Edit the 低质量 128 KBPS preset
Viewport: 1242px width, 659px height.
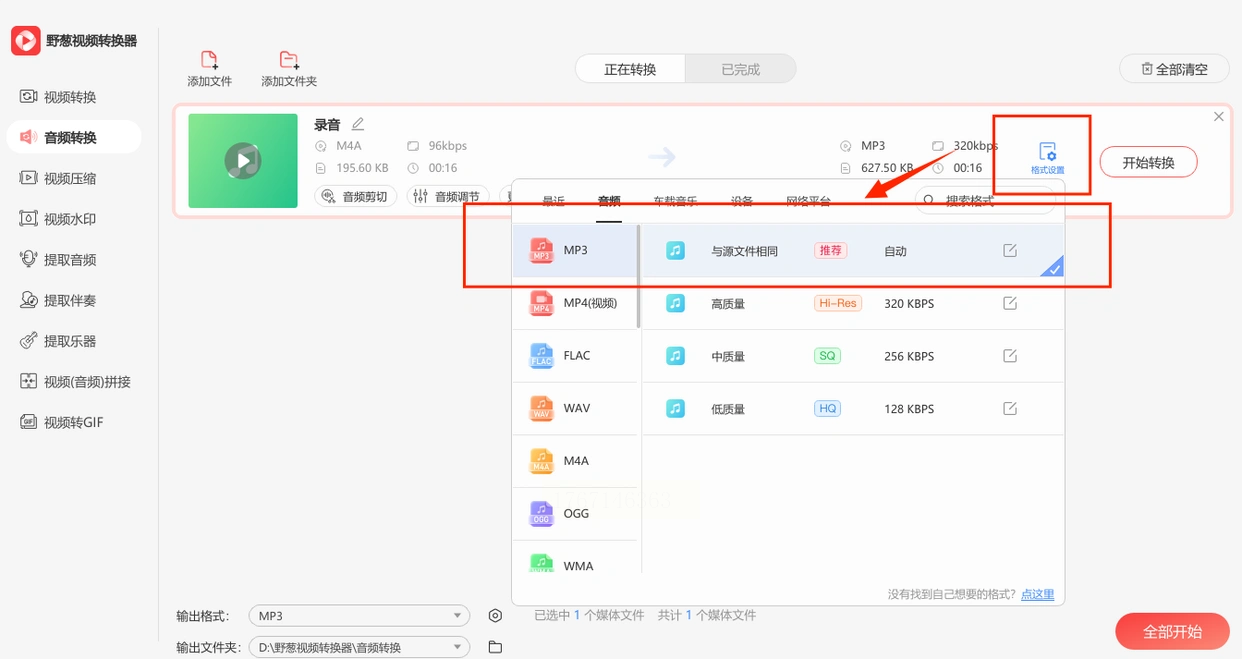1010,408
